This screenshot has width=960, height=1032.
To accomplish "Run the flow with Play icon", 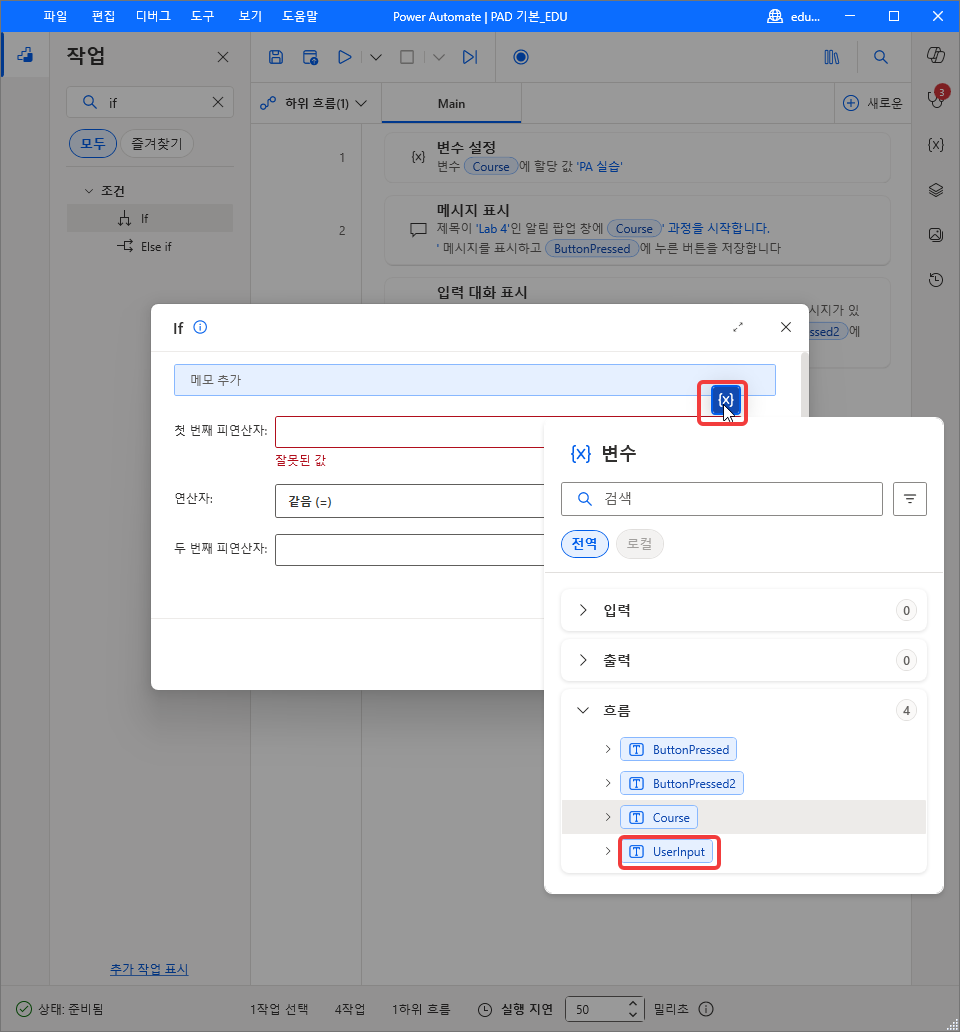I will (x=344, y=57).
